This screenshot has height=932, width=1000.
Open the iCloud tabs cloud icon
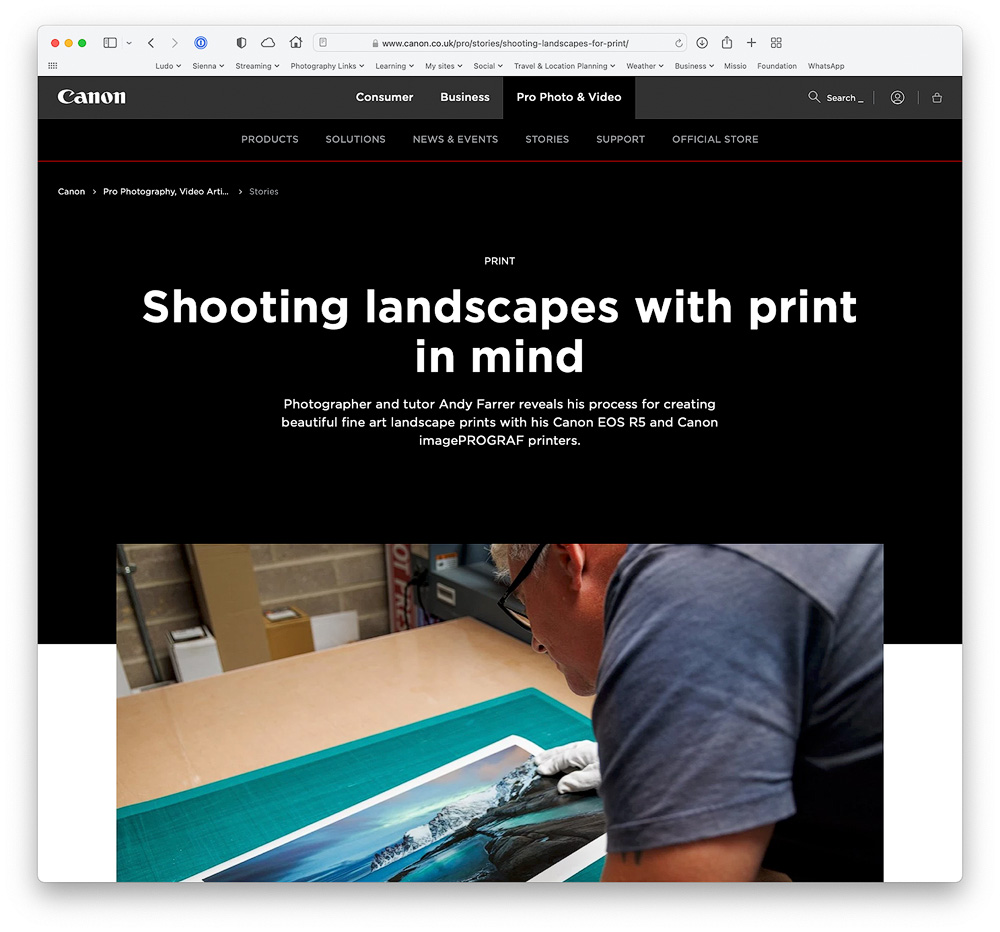pos(268,43)
